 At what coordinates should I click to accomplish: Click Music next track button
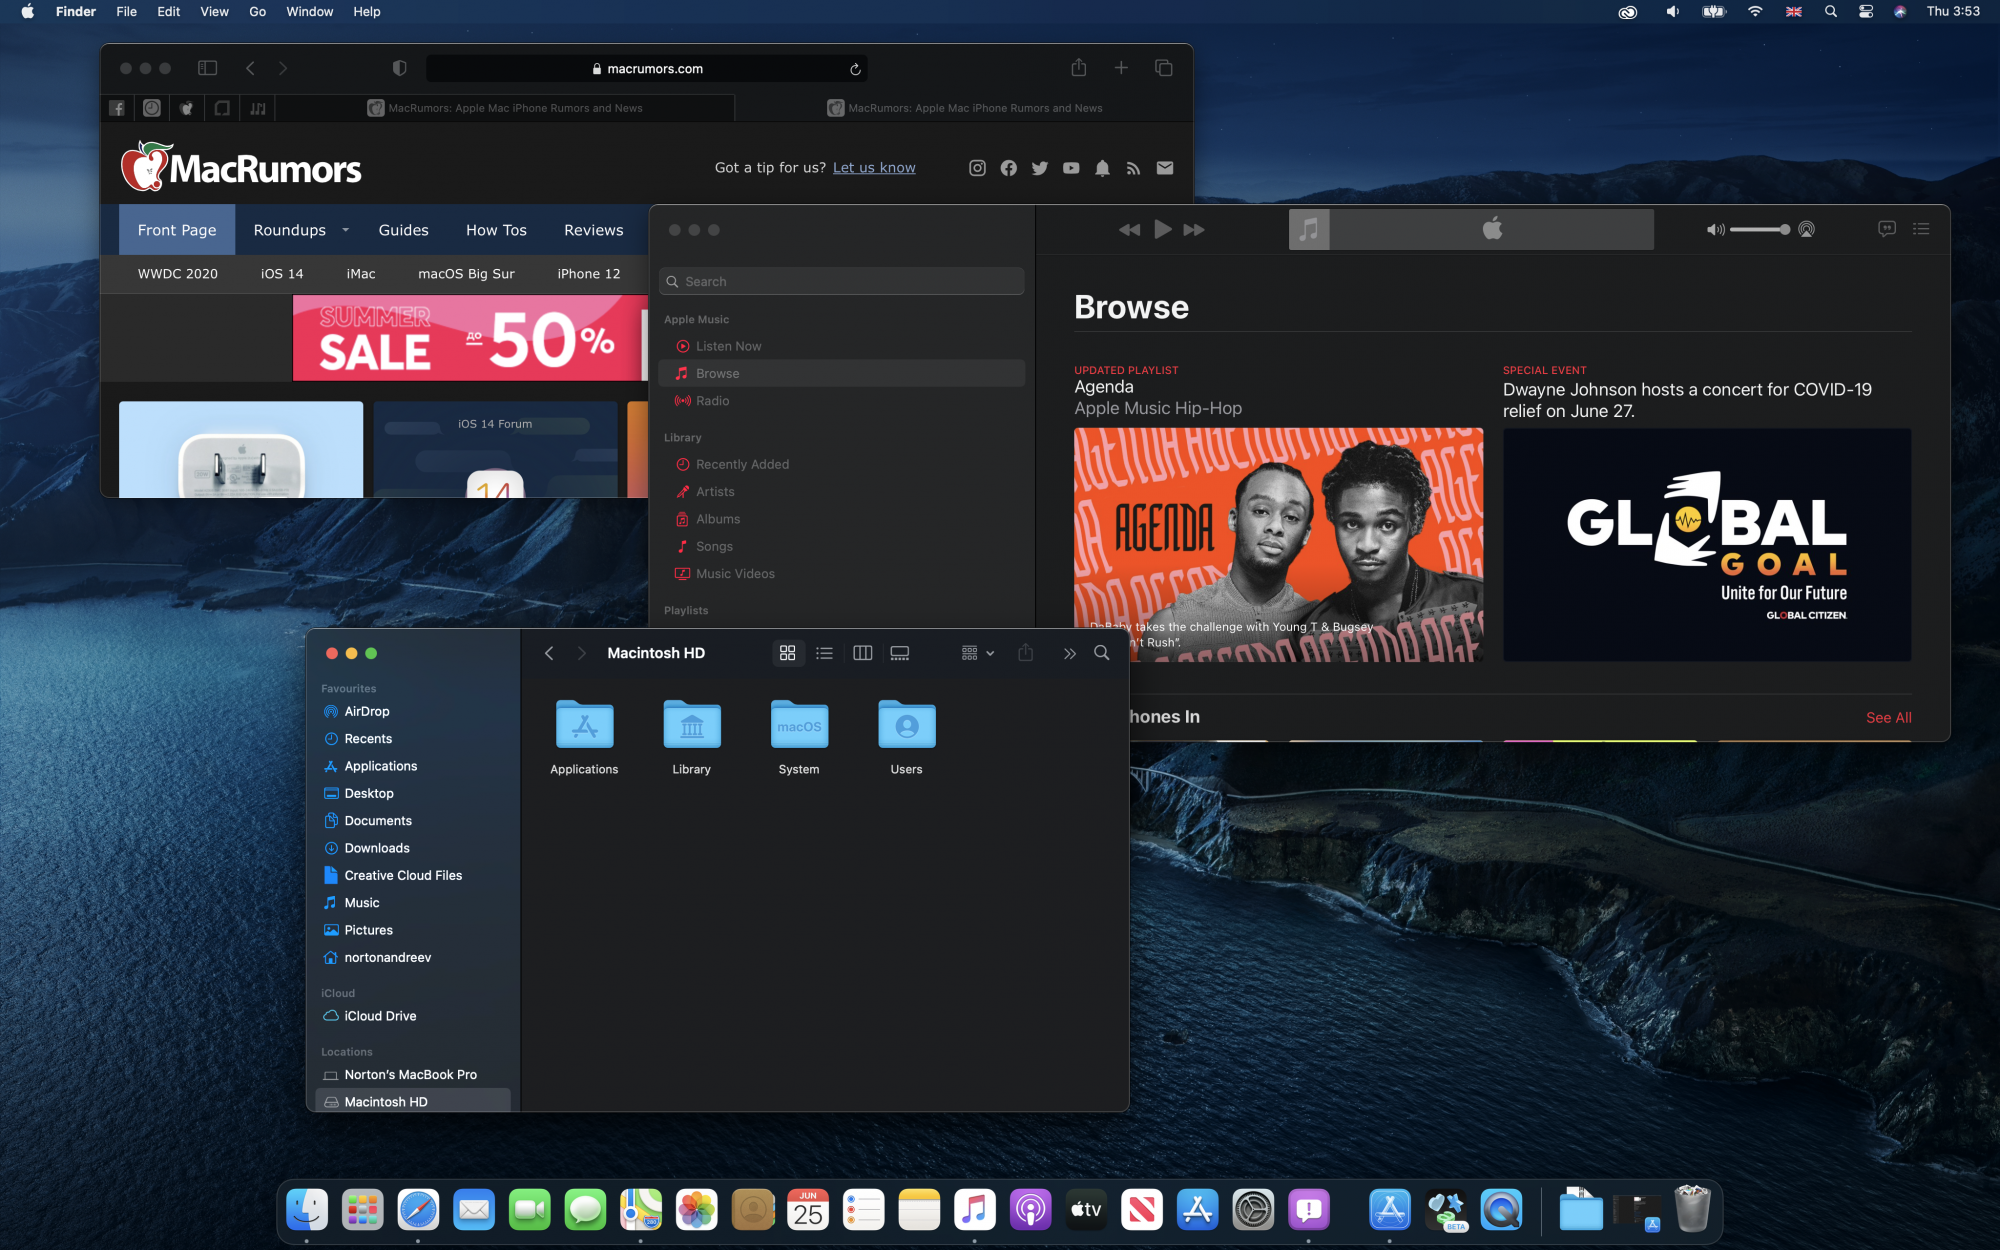click(1194, 230)
